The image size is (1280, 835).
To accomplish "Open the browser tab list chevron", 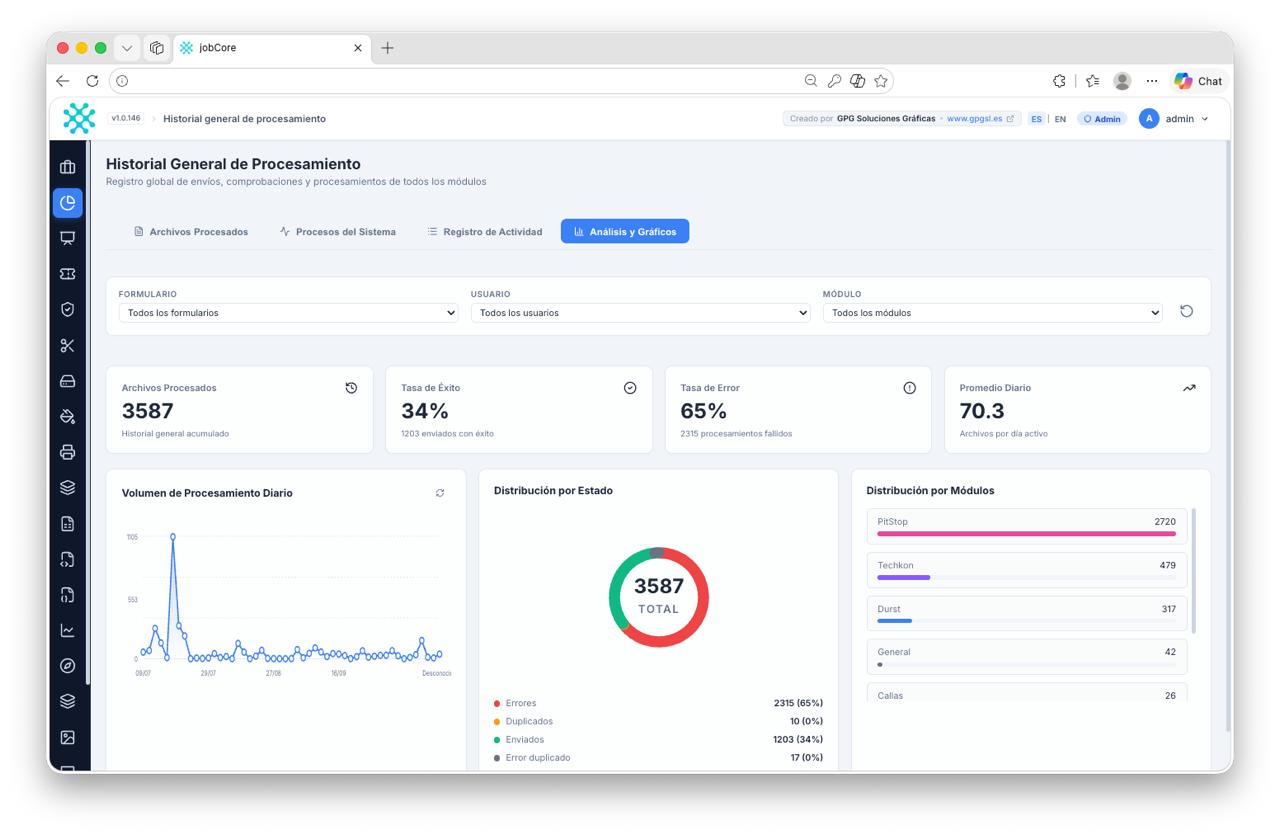I will (127, 48).
